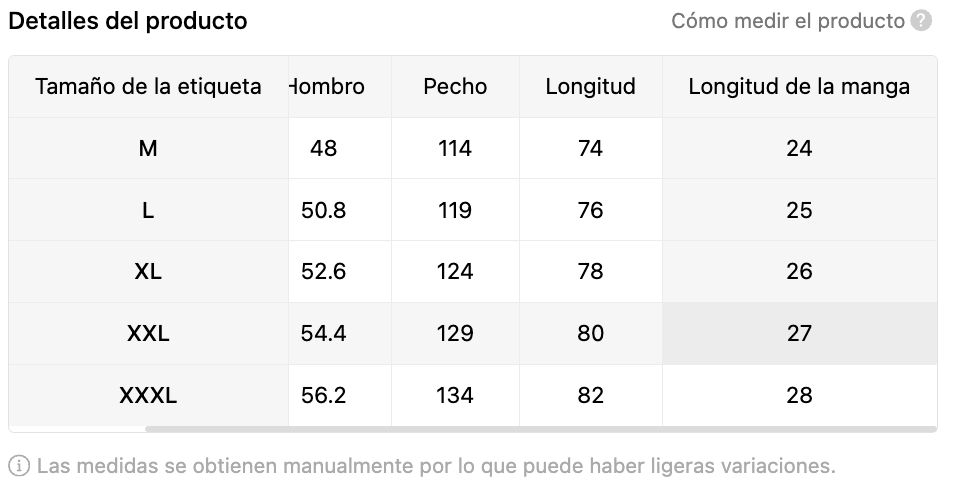Click the Pecho column header

pyautogui.click(x=455, y=87)
